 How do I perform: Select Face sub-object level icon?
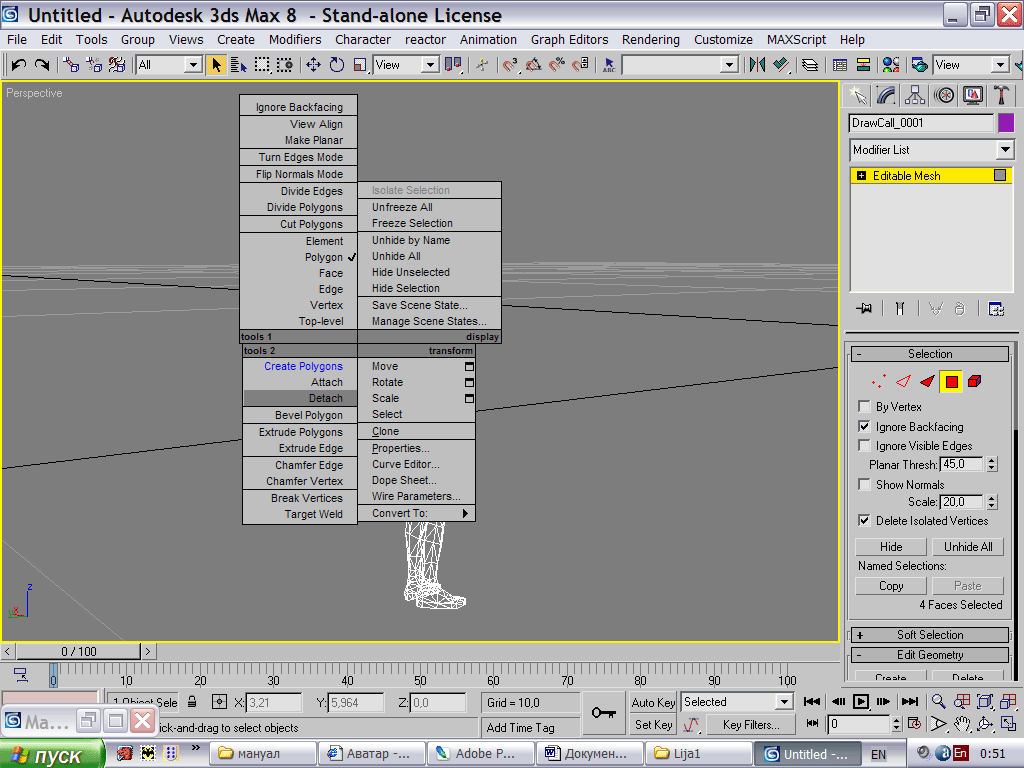[927, 381]
